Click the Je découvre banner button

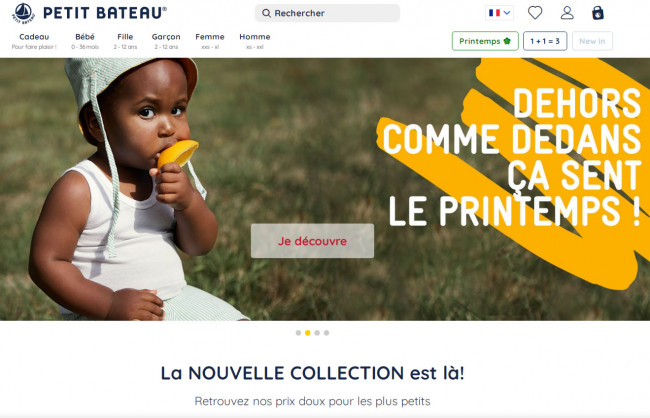coord(312,241)
